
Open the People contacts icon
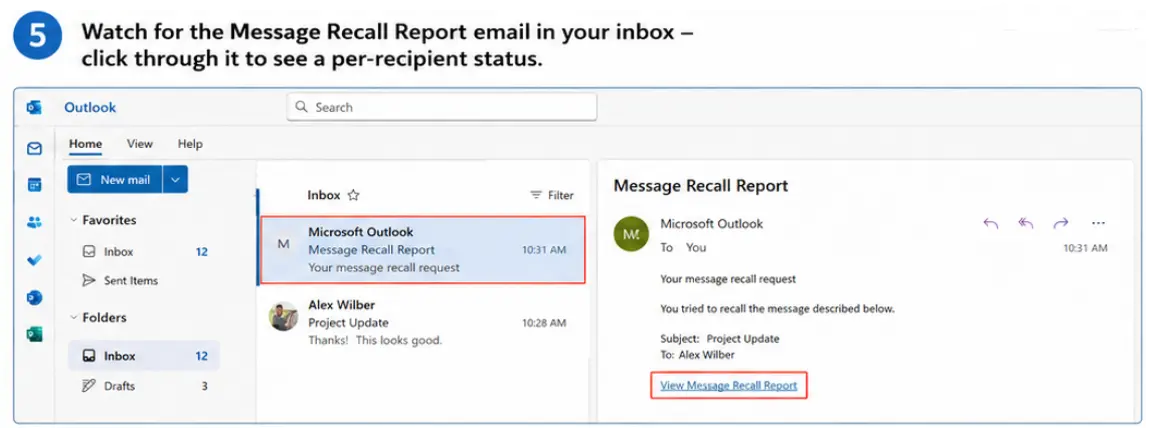[x=35, y=222]
